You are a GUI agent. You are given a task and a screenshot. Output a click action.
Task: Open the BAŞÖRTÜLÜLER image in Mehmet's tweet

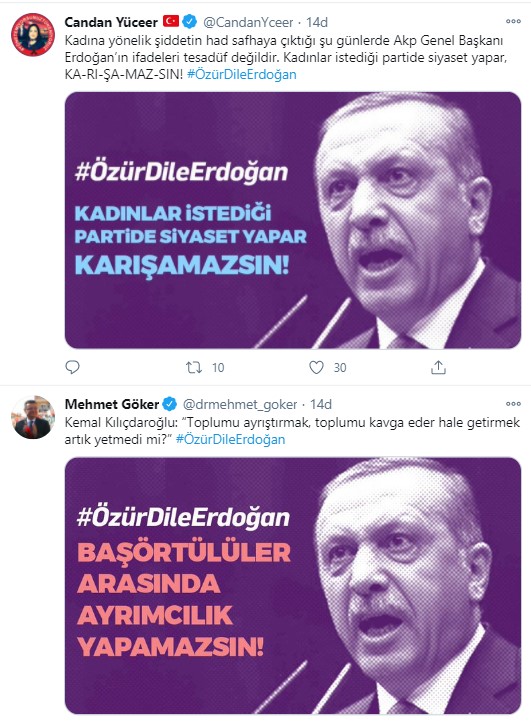pos(293,586)
